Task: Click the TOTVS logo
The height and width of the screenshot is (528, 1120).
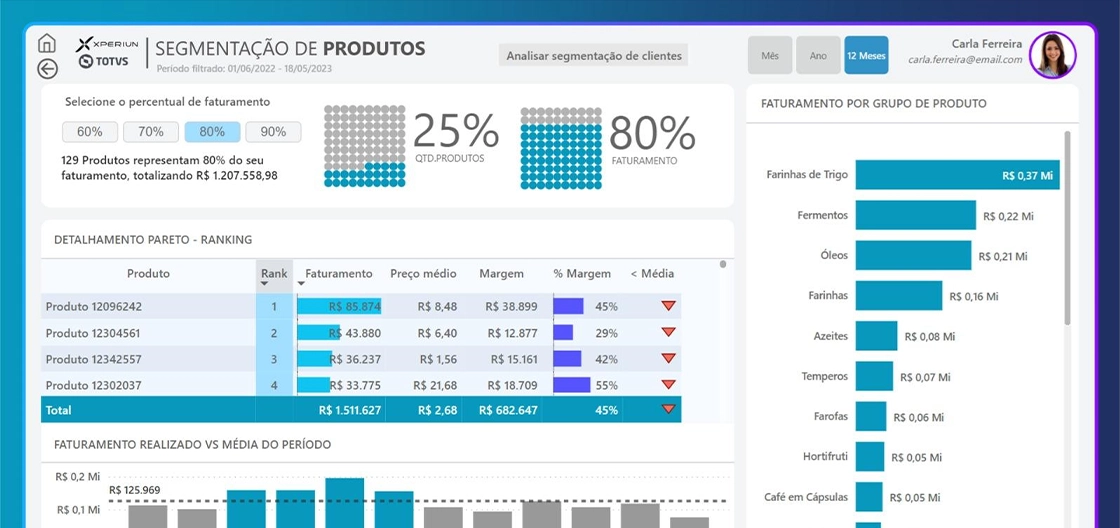Action: [x=104, y=62]
